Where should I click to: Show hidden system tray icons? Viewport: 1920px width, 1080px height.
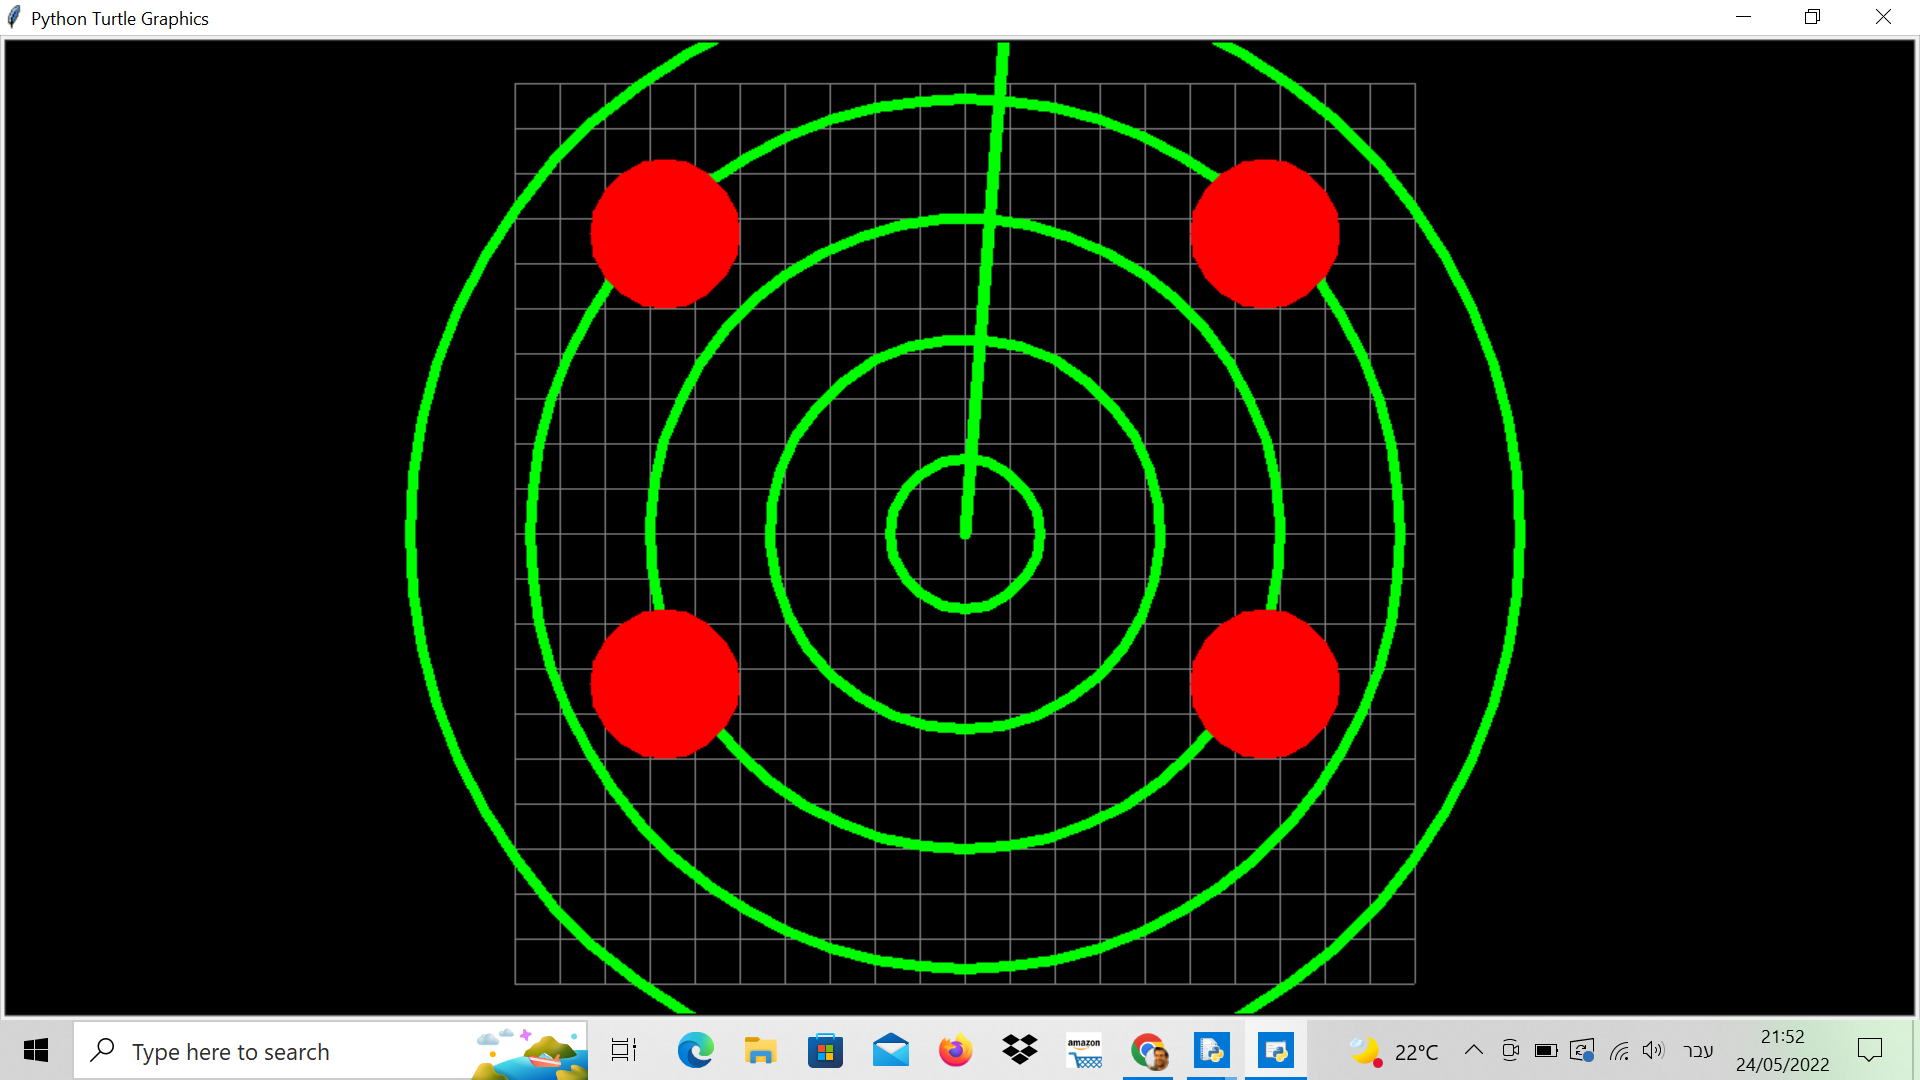1473,1050
